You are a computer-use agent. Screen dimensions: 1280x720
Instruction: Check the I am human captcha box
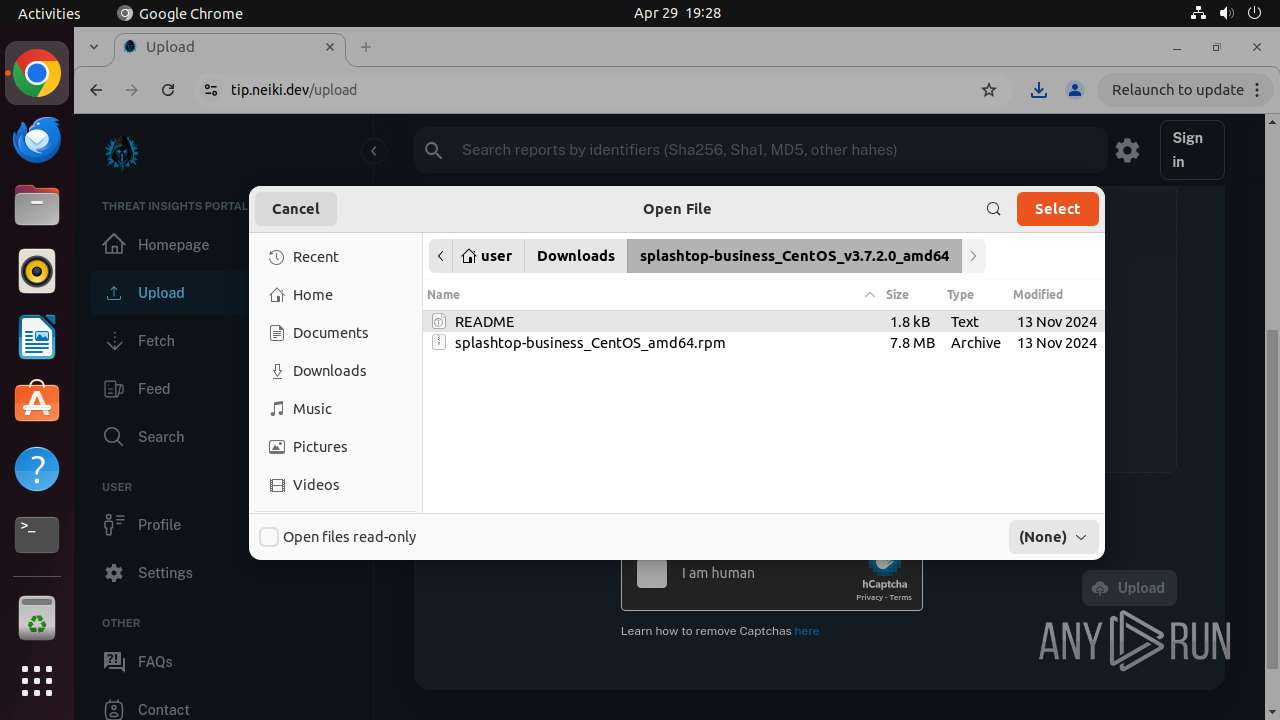(x=652, y=573)
